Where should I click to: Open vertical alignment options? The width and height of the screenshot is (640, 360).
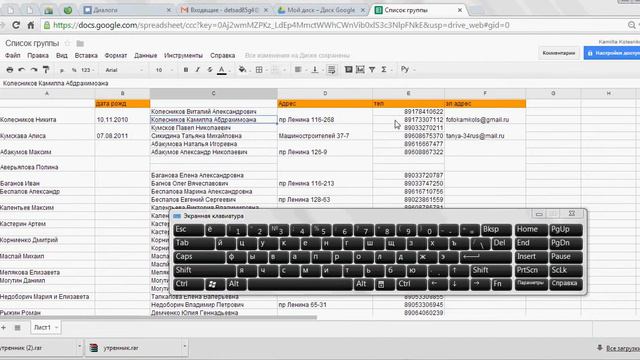316,70
